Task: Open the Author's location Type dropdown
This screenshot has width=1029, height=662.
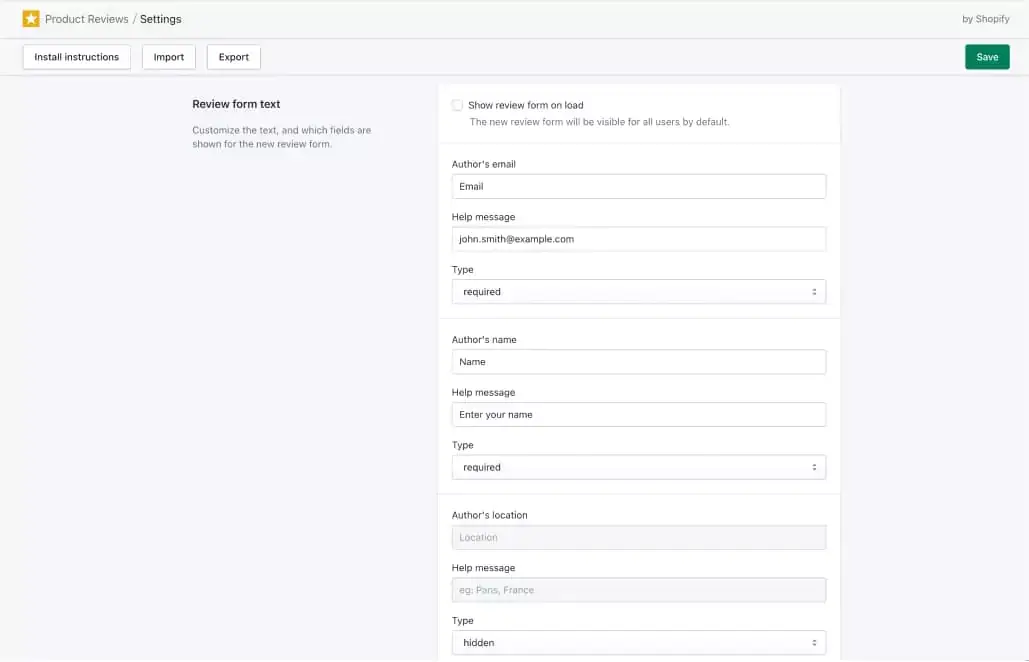Action: click(639, 642)
